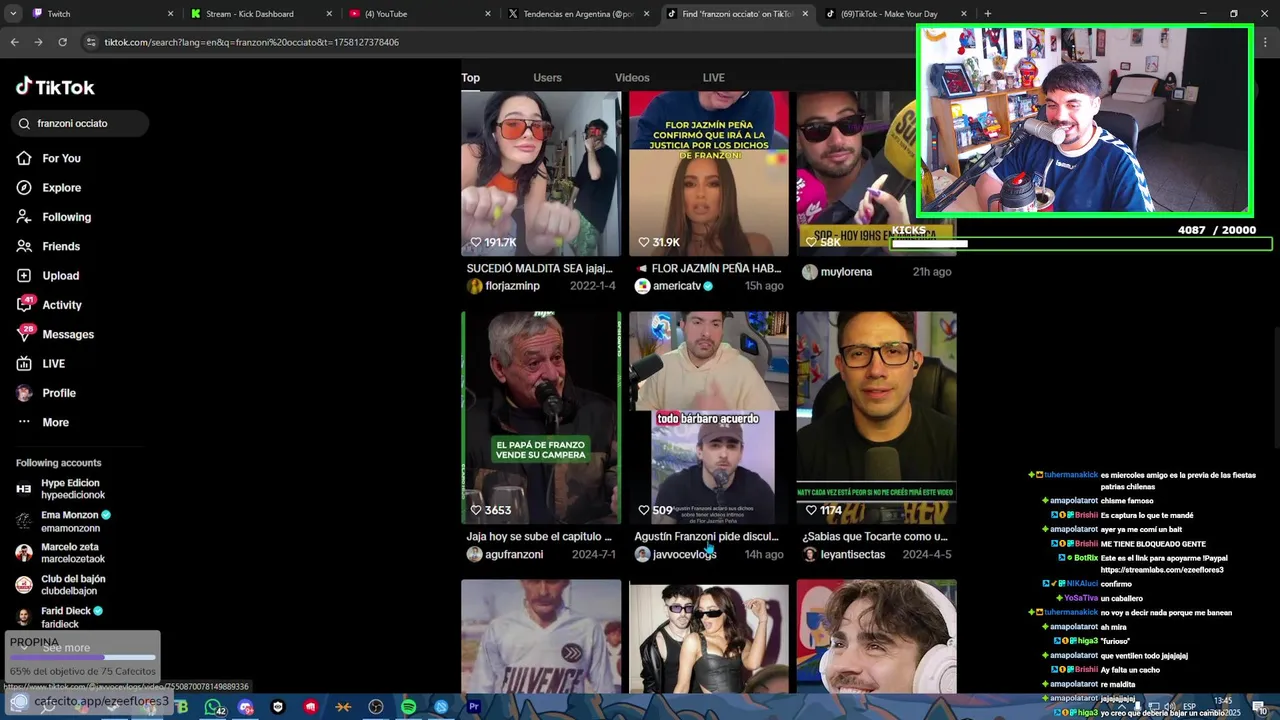Screen dimensions: 1280x720
Task: Open the muylorena video thumbnail
Action: click(876, 174)
